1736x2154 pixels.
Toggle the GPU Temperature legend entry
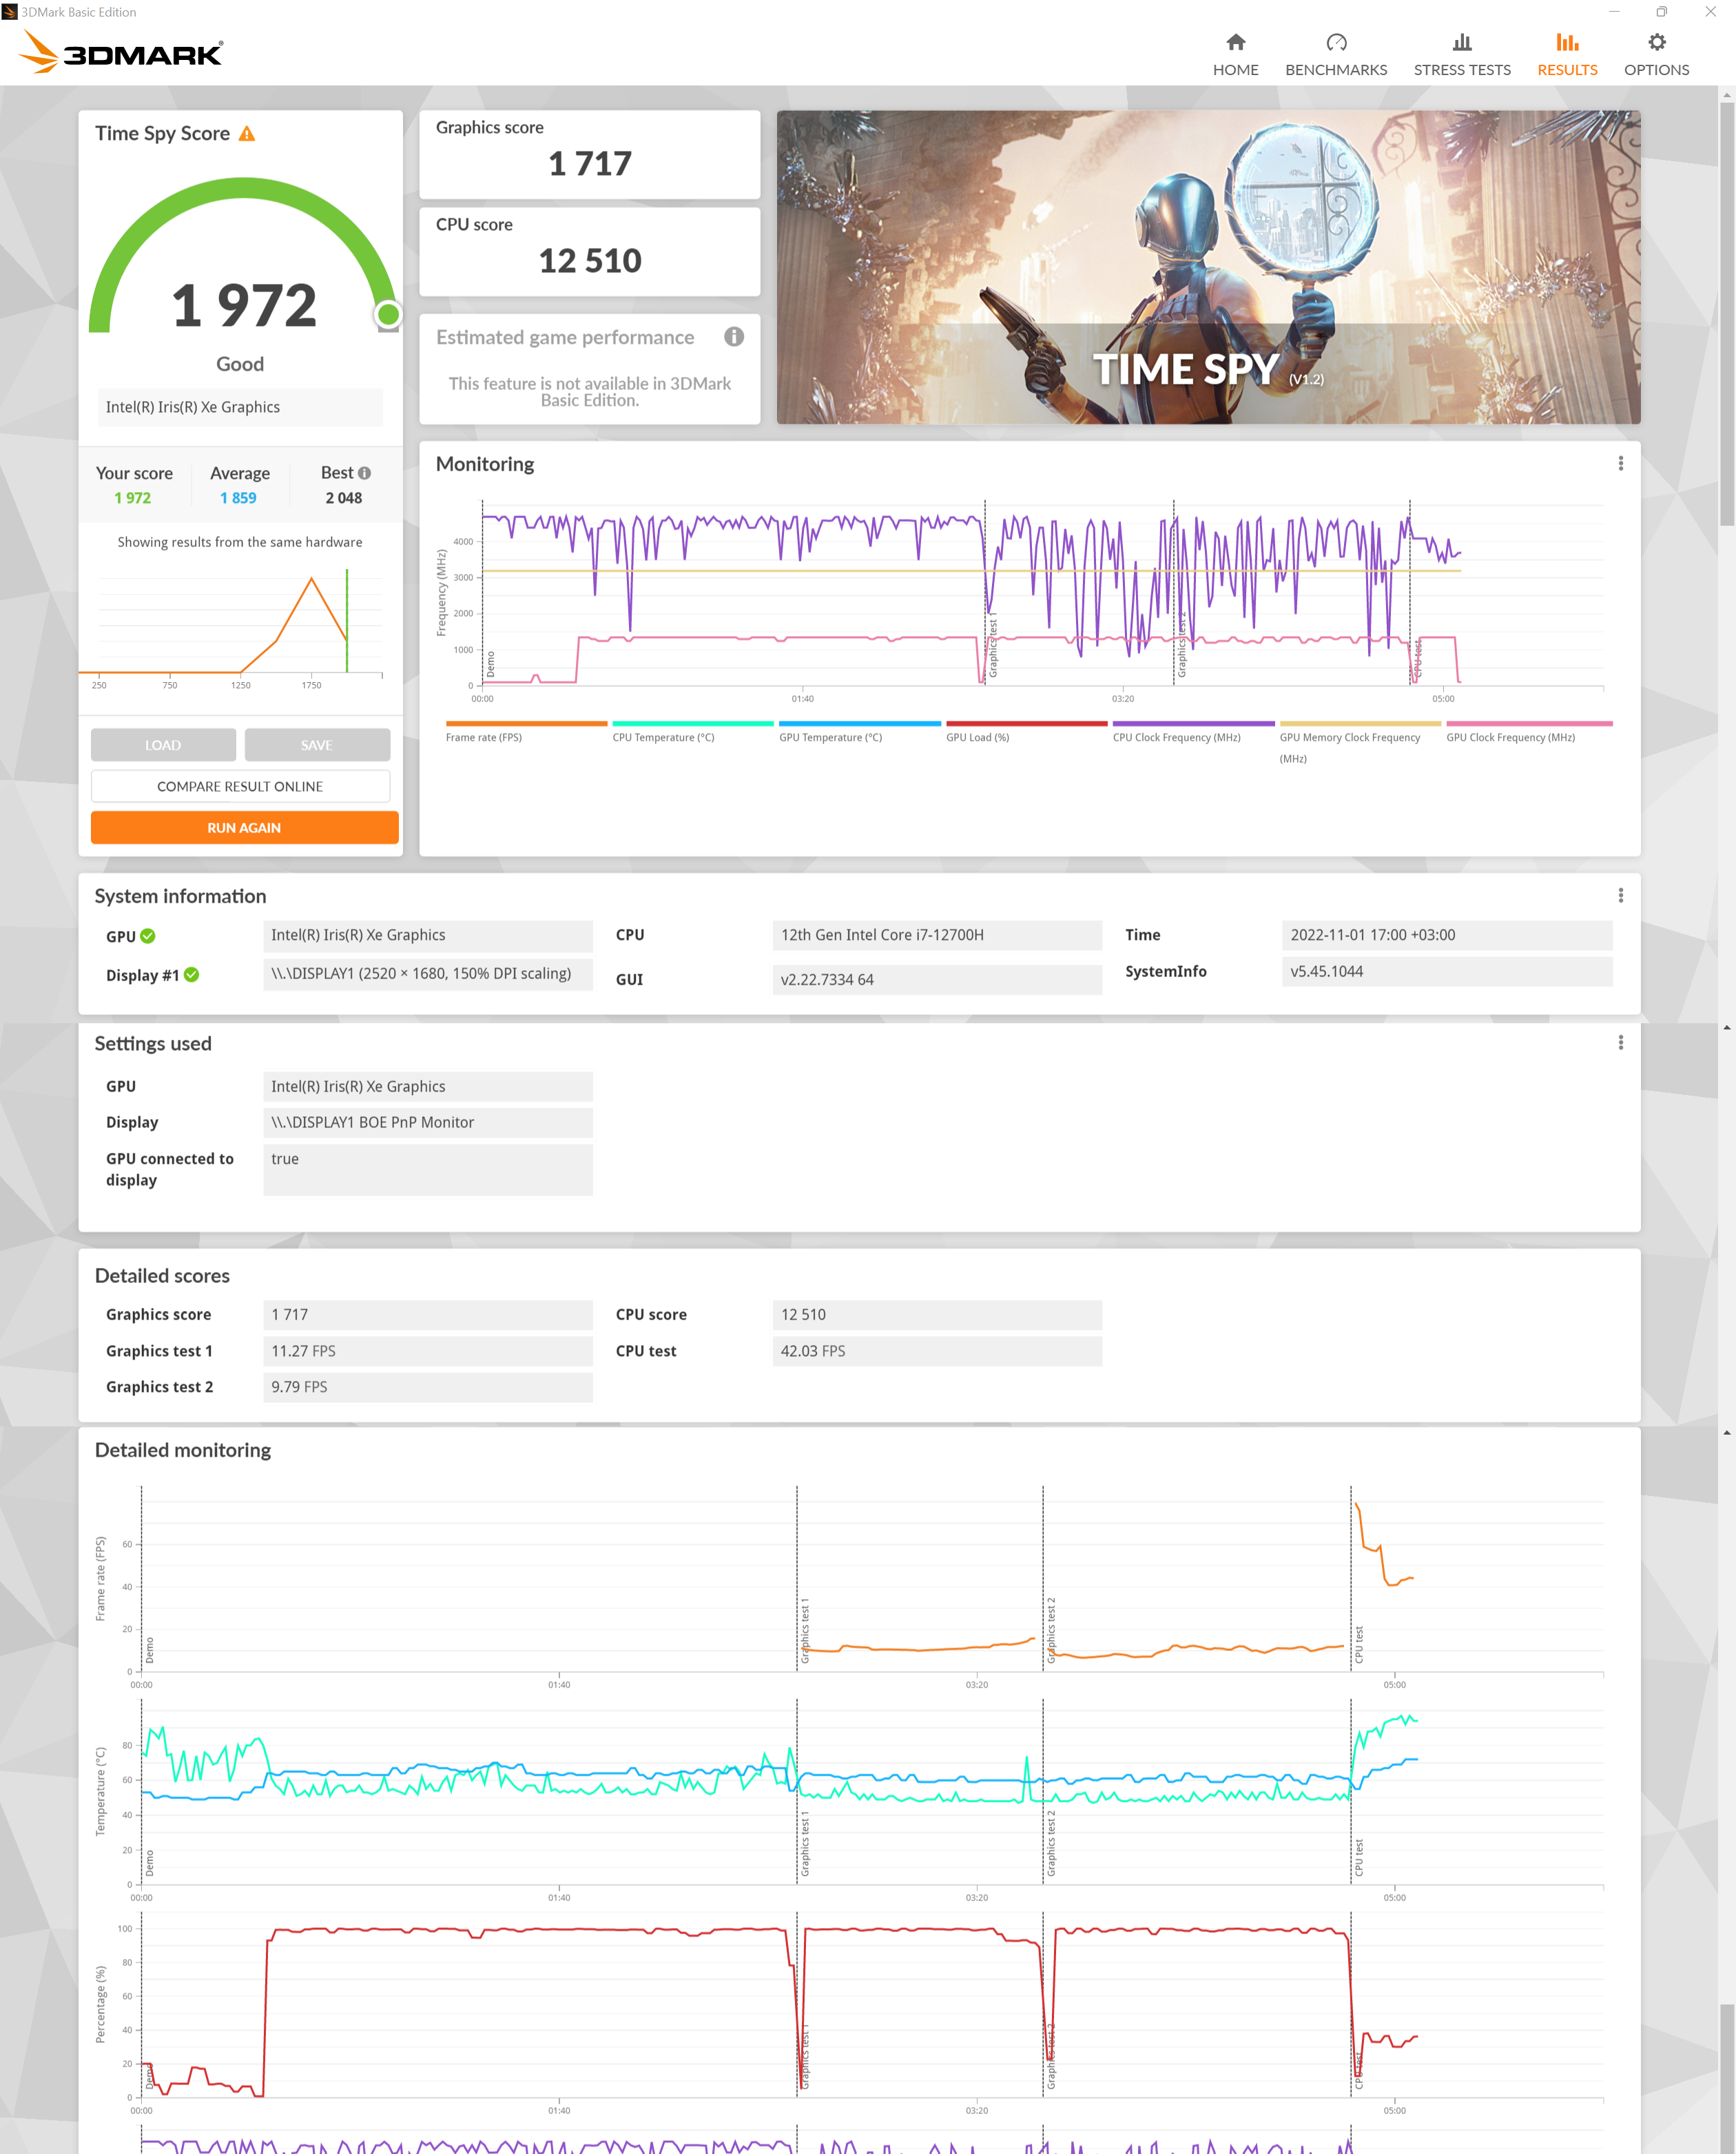(x=859, y=732)
